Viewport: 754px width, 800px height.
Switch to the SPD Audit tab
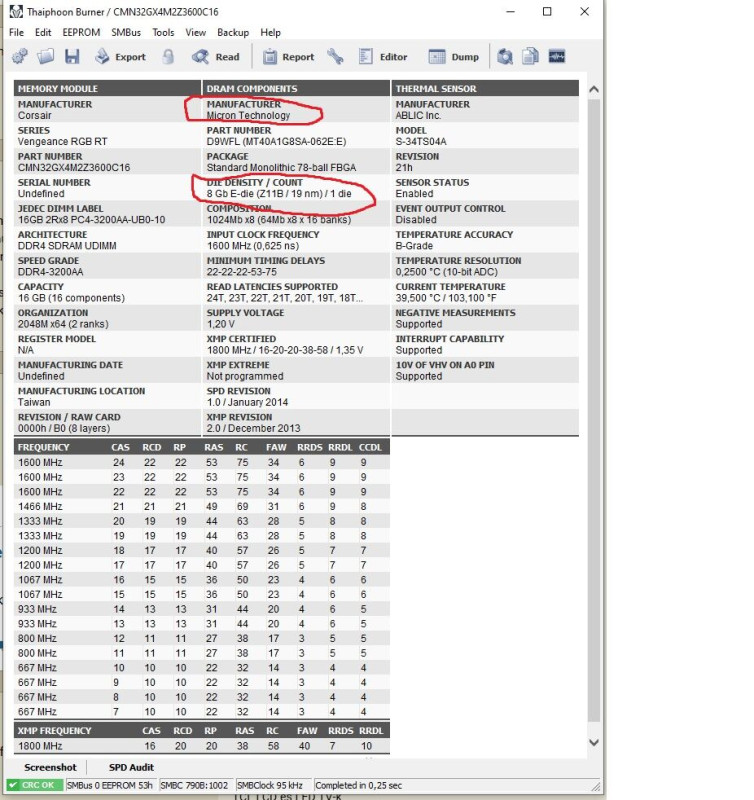tap(131, 767)
